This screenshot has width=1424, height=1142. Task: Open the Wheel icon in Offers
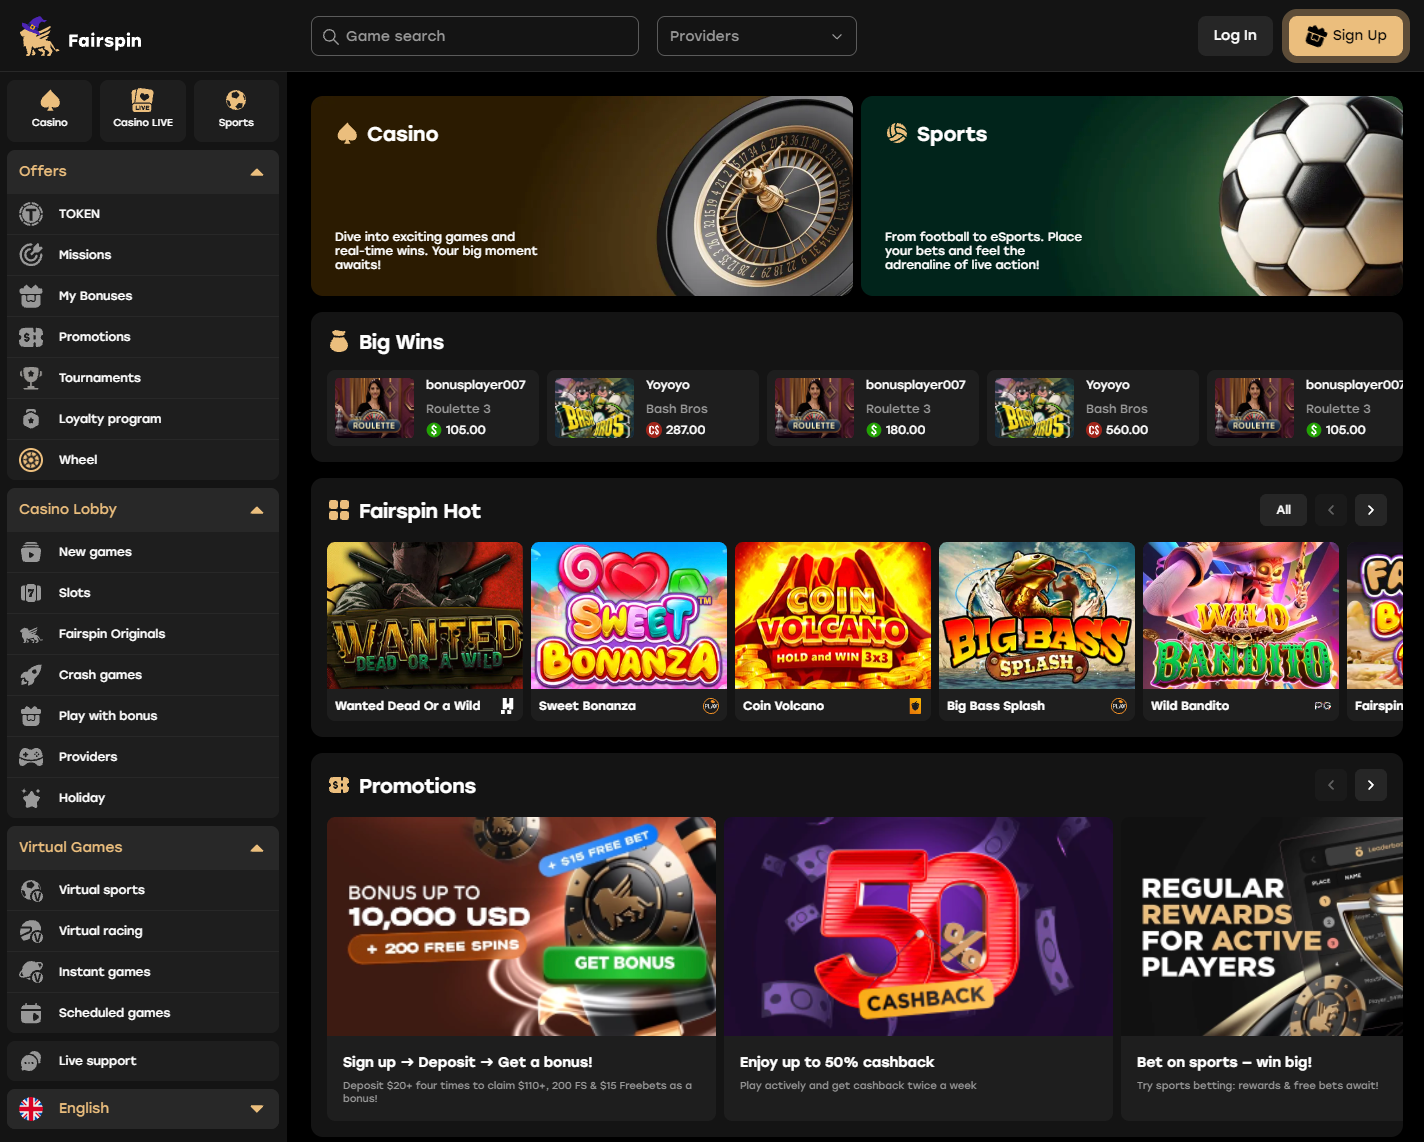click(31, 460)
